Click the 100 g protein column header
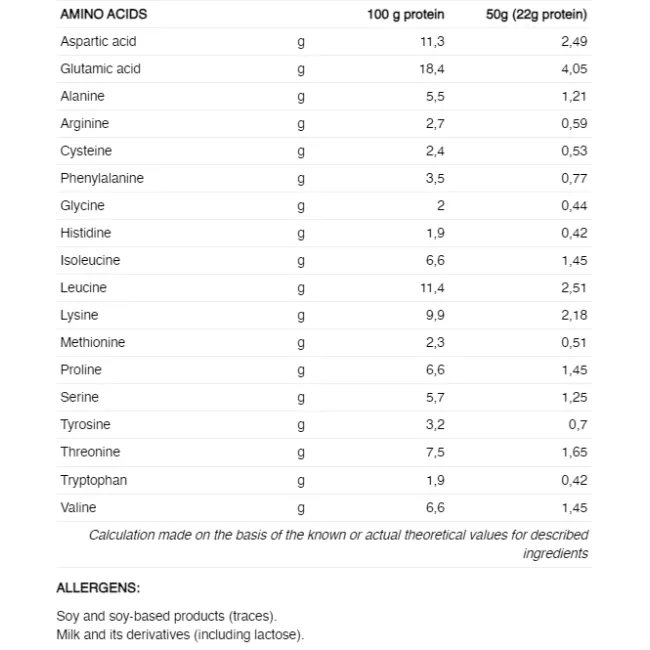Screen dimensions: 650x650 pyautogui.click(x=406, y=14)
